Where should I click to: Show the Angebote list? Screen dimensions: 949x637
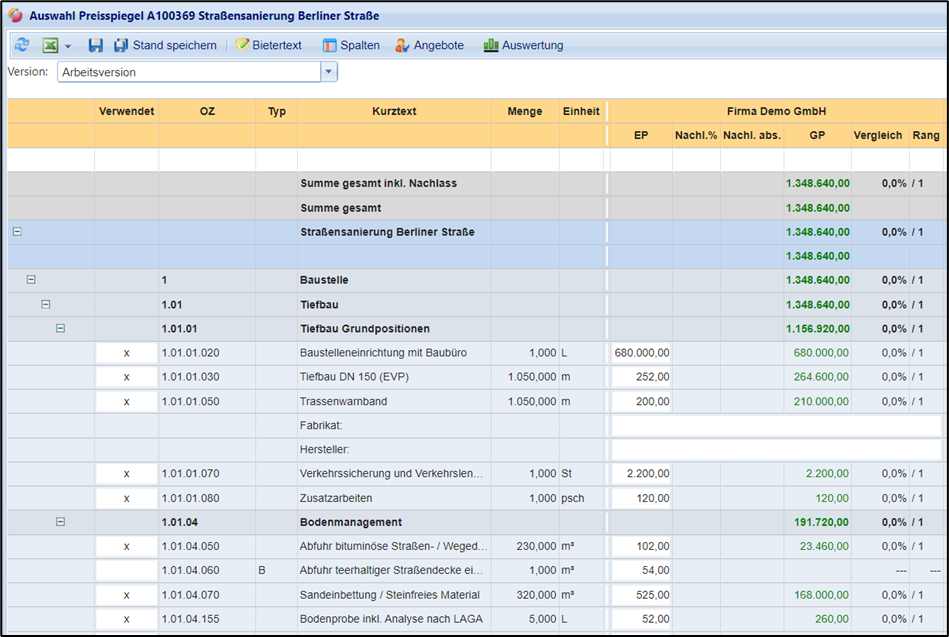click(429, 45)
